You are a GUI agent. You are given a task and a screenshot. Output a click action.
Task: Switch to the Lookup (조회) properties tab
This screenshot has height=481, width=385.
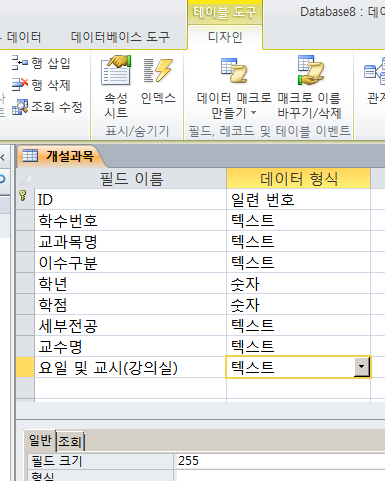[x=70, y=441]
